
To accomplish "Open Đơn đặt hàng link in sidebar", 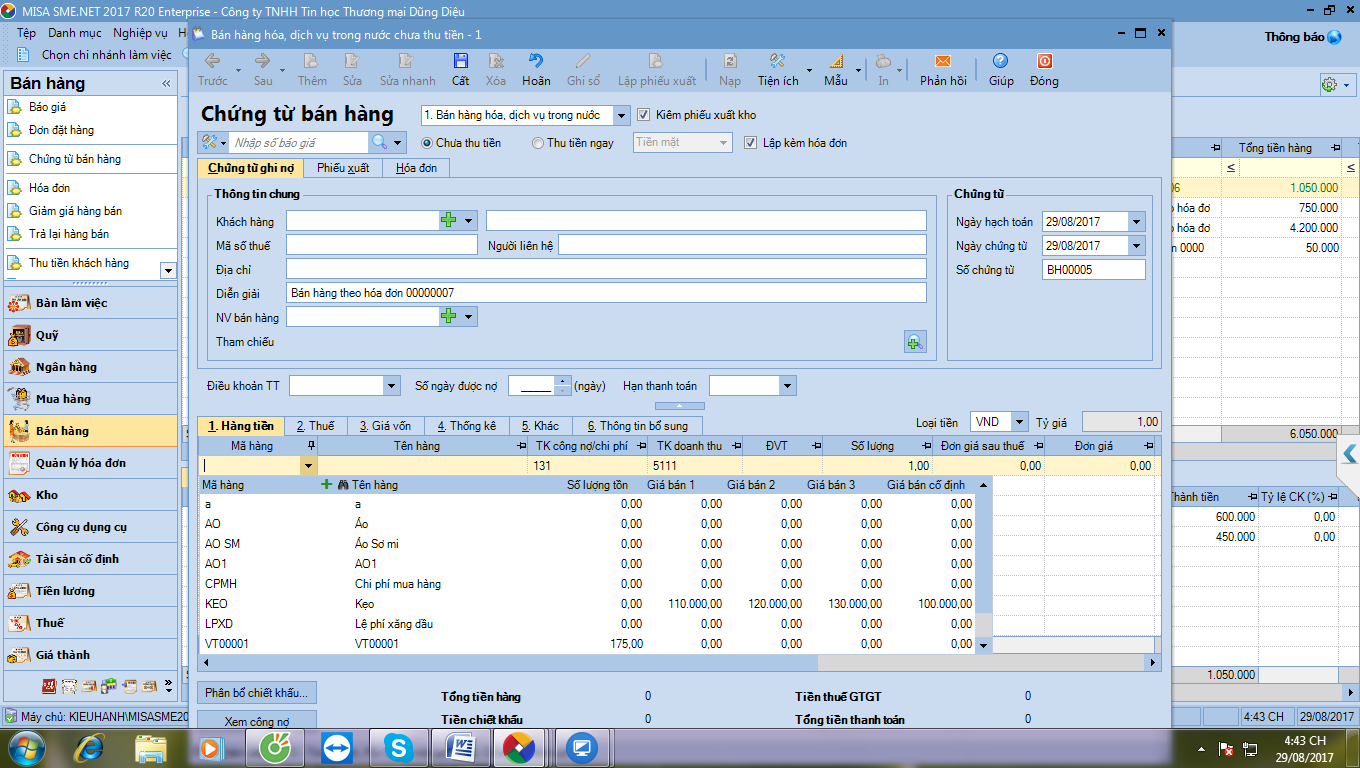I will pyautogui.click(x=62, y=130).
